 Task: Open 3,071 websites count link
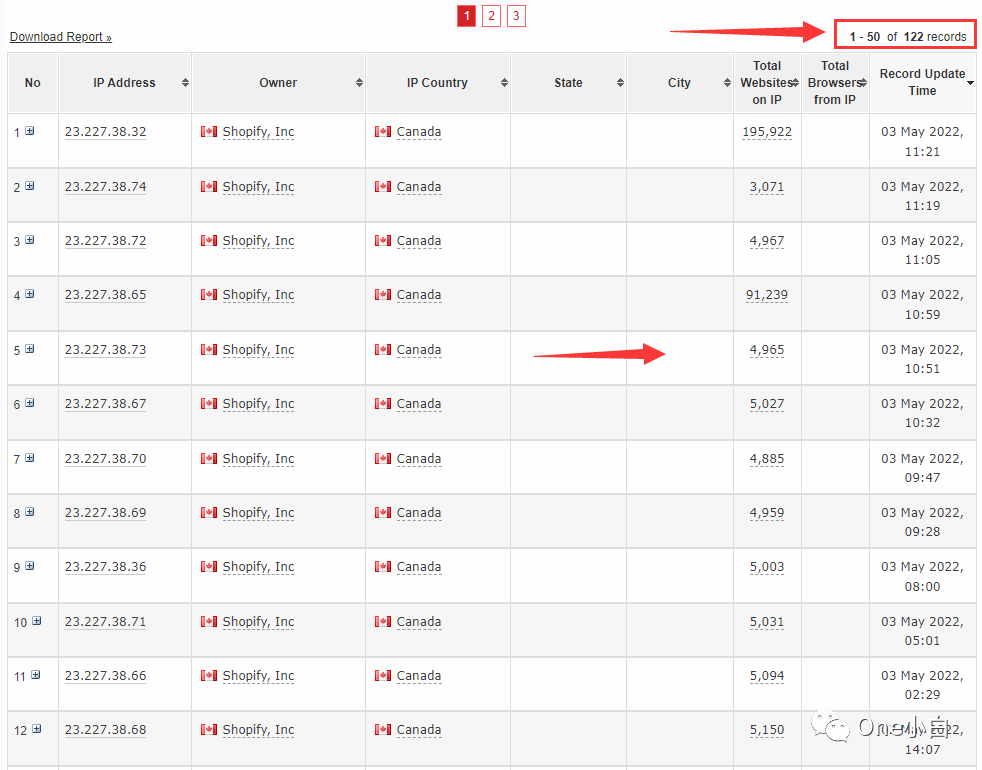pos(767,187)
